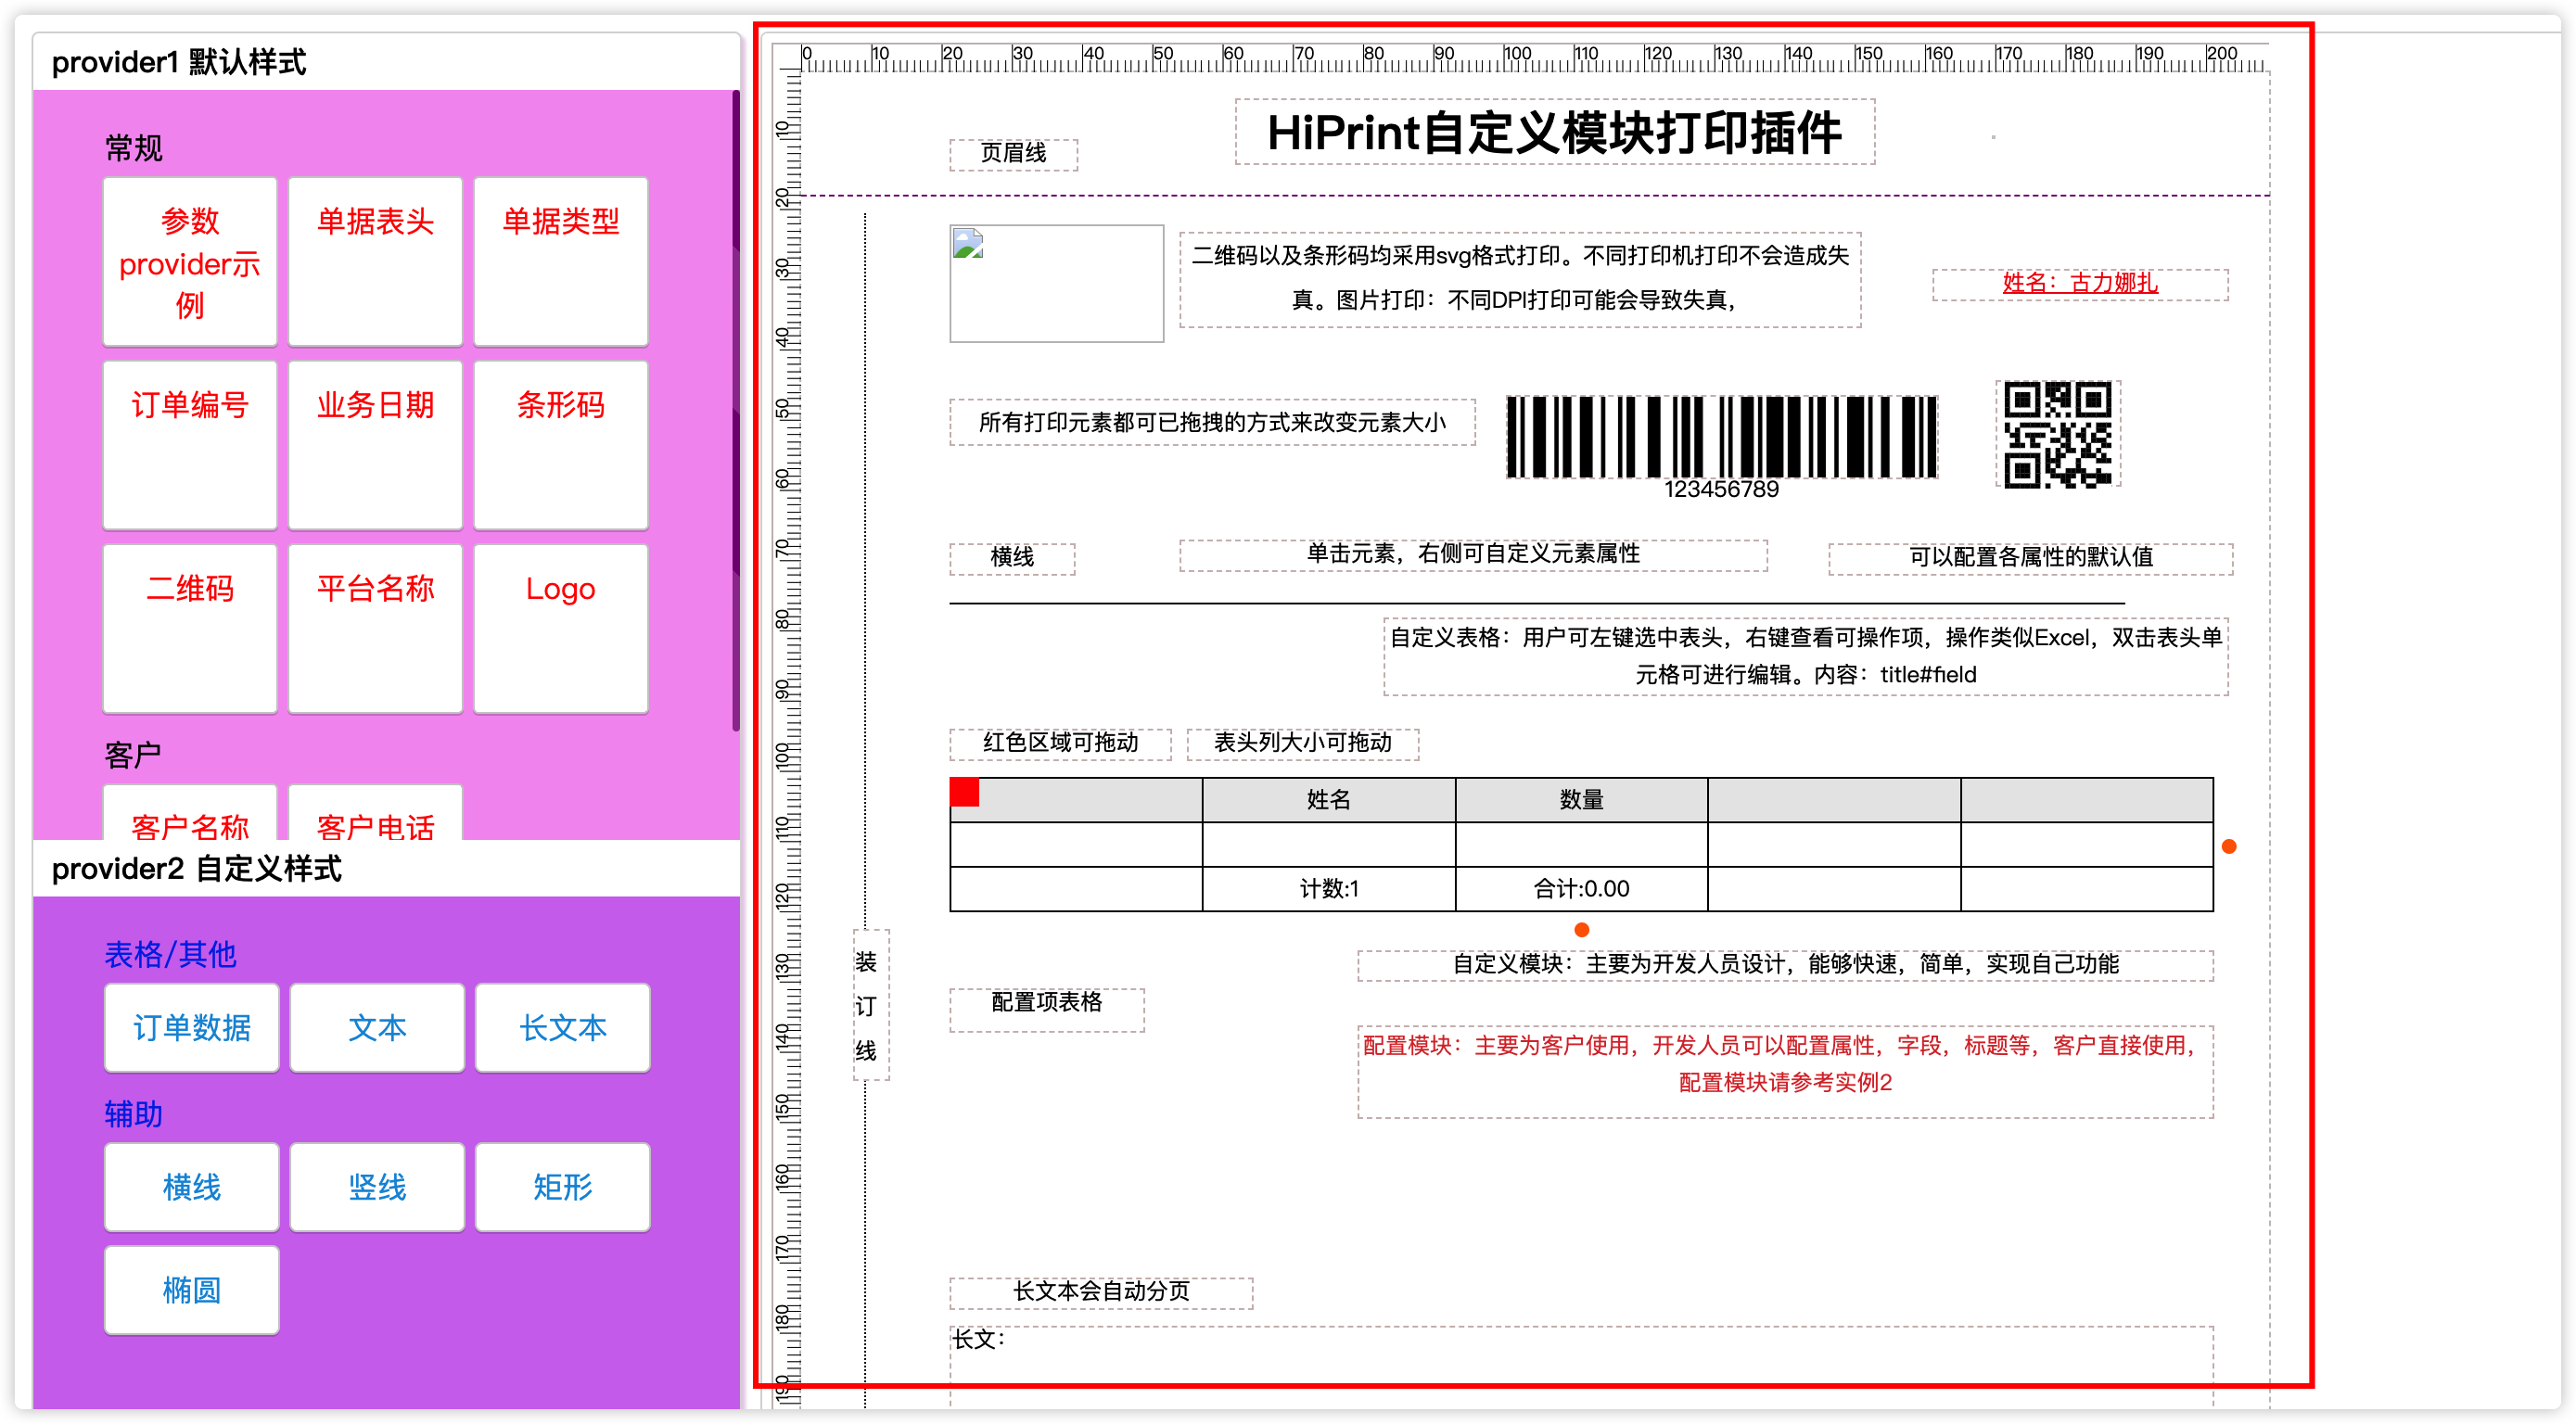The height and width of the screenshot is (1424, 2576).
Task: Click the 数量 table header cell
Action: pyautogui.click(x=1581, y=800)
